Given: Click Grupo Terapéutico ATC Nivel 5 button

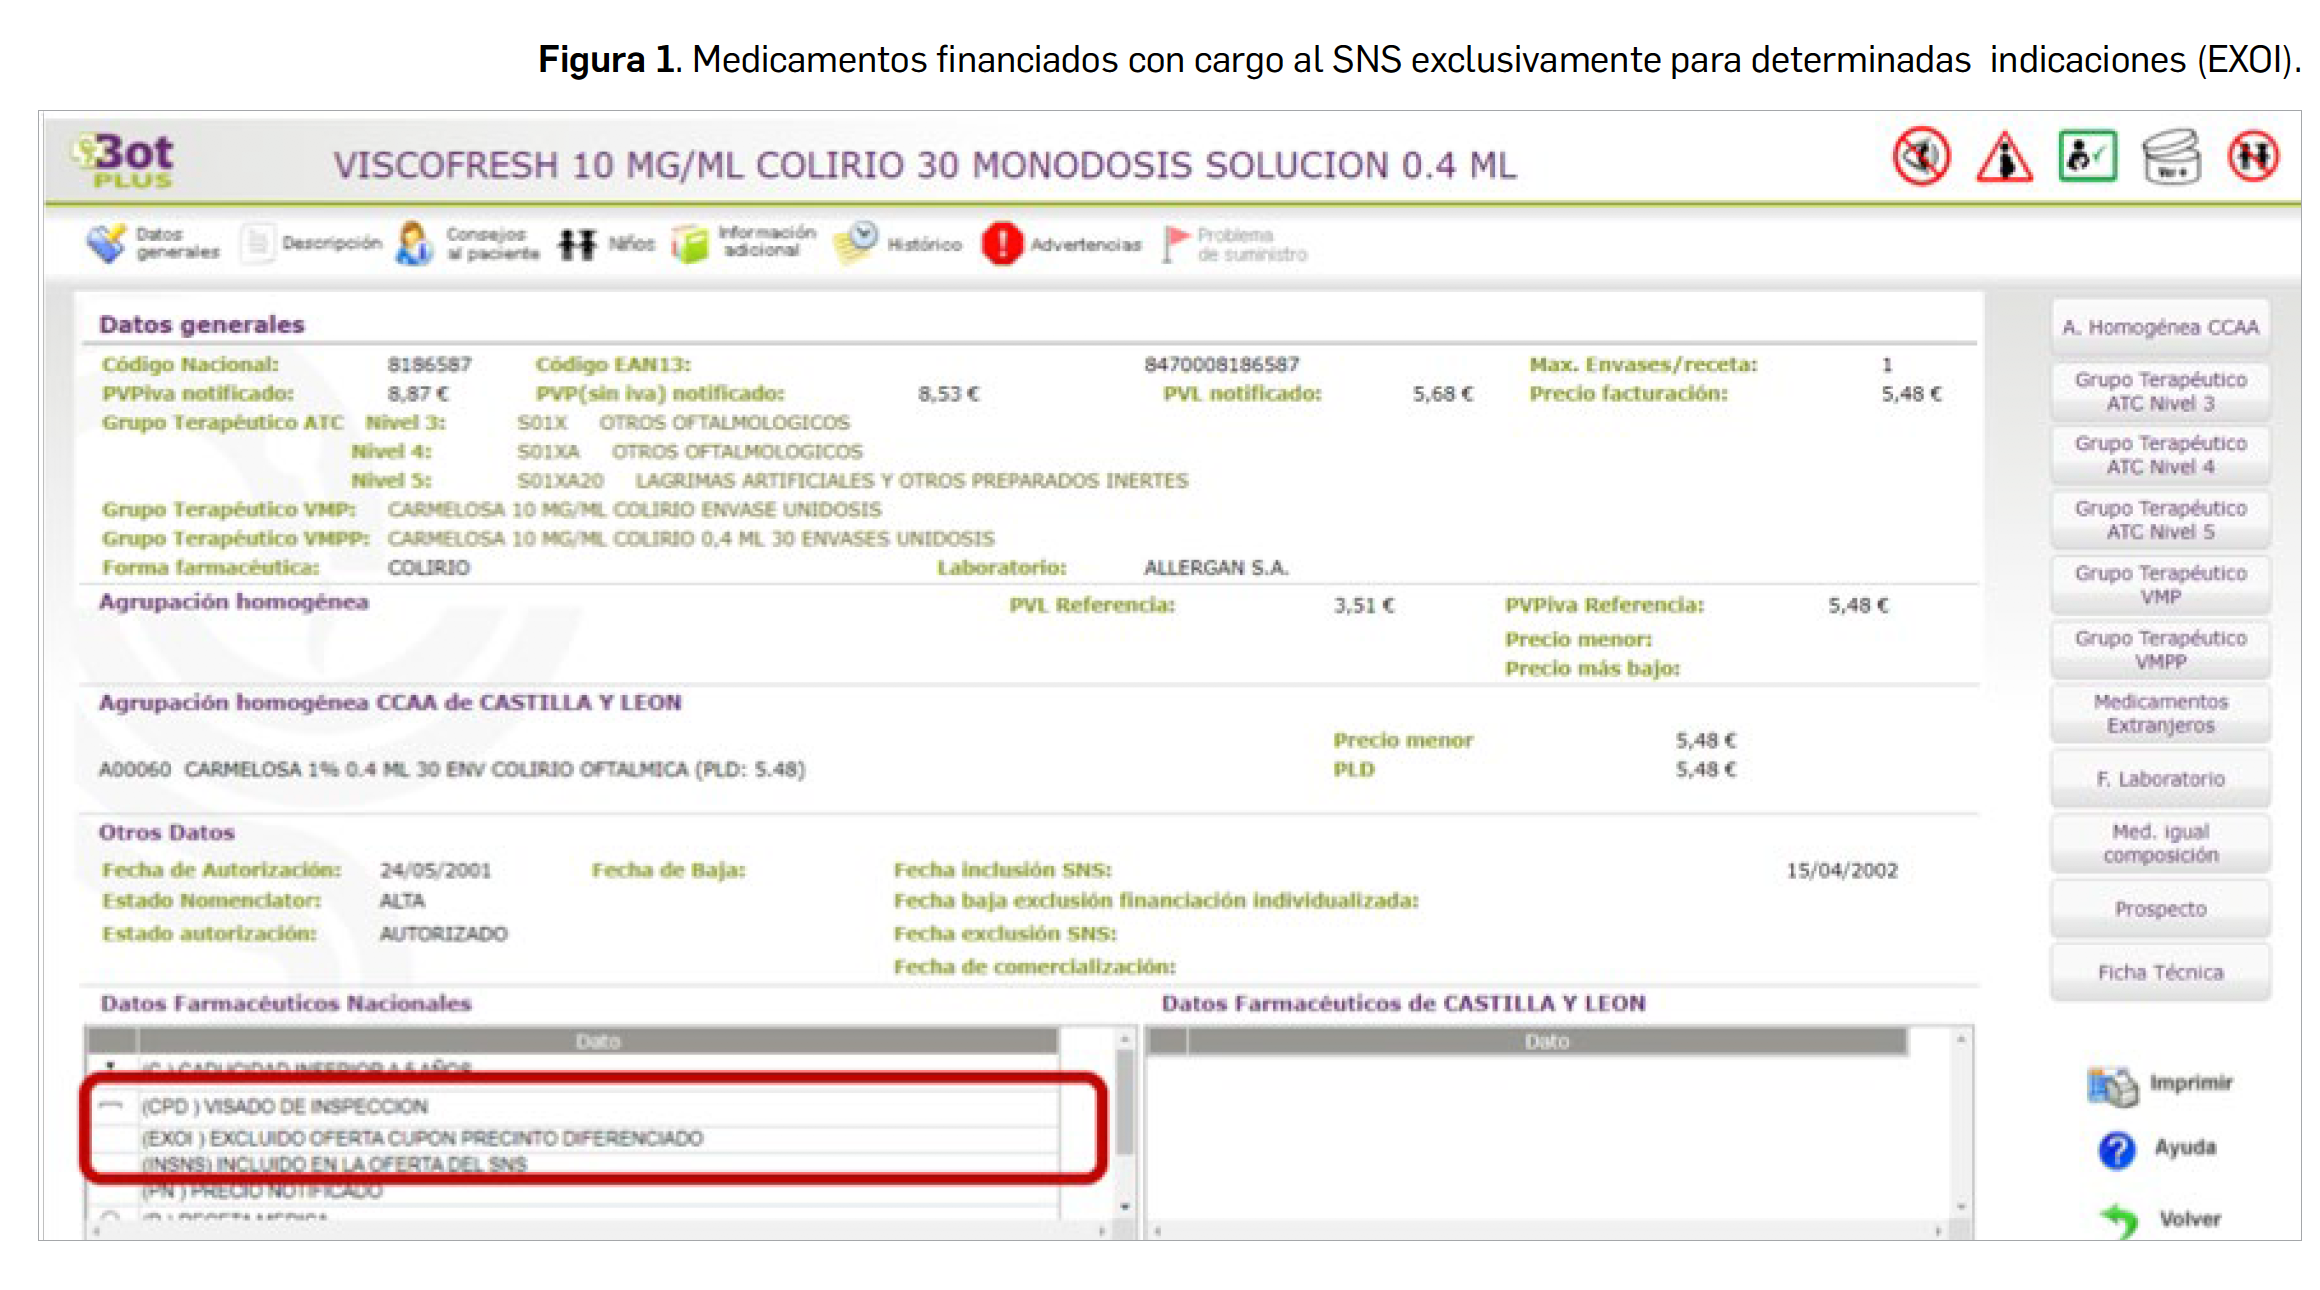Looking at the screenshot, I should coord(2160,520).
